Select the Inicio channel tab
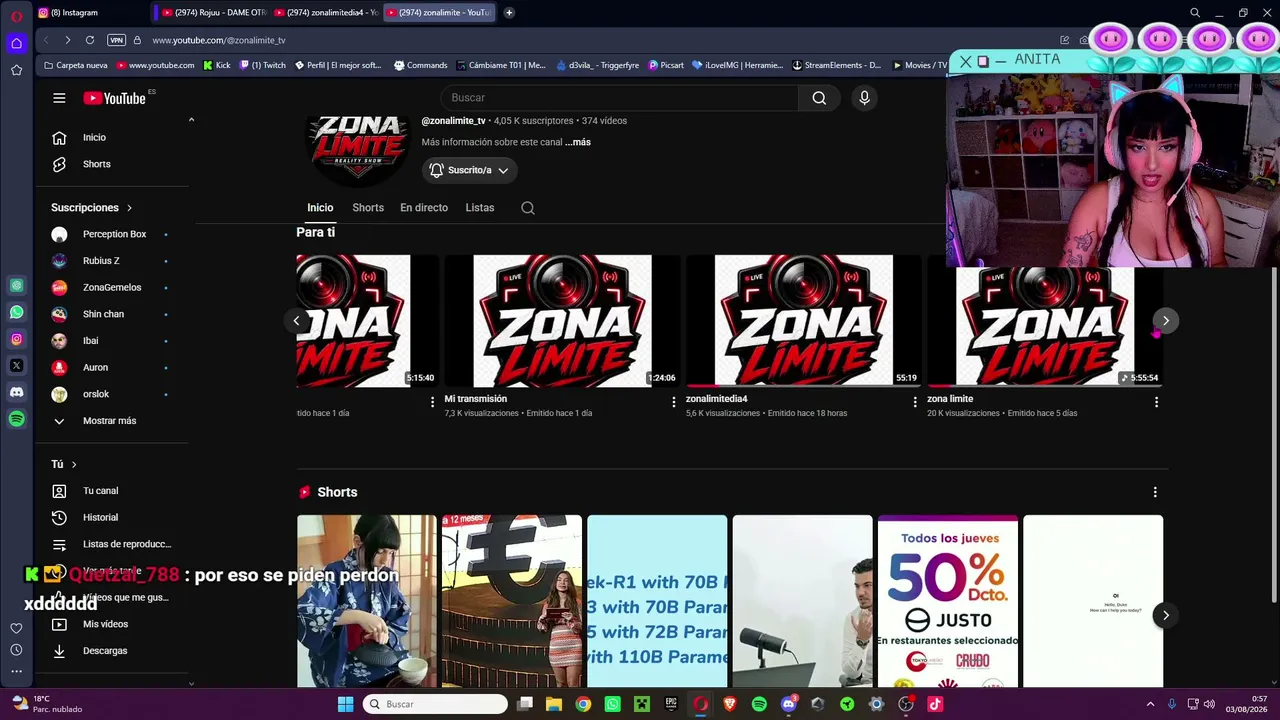The image size is (1280, 720). (x=320, y=208)
